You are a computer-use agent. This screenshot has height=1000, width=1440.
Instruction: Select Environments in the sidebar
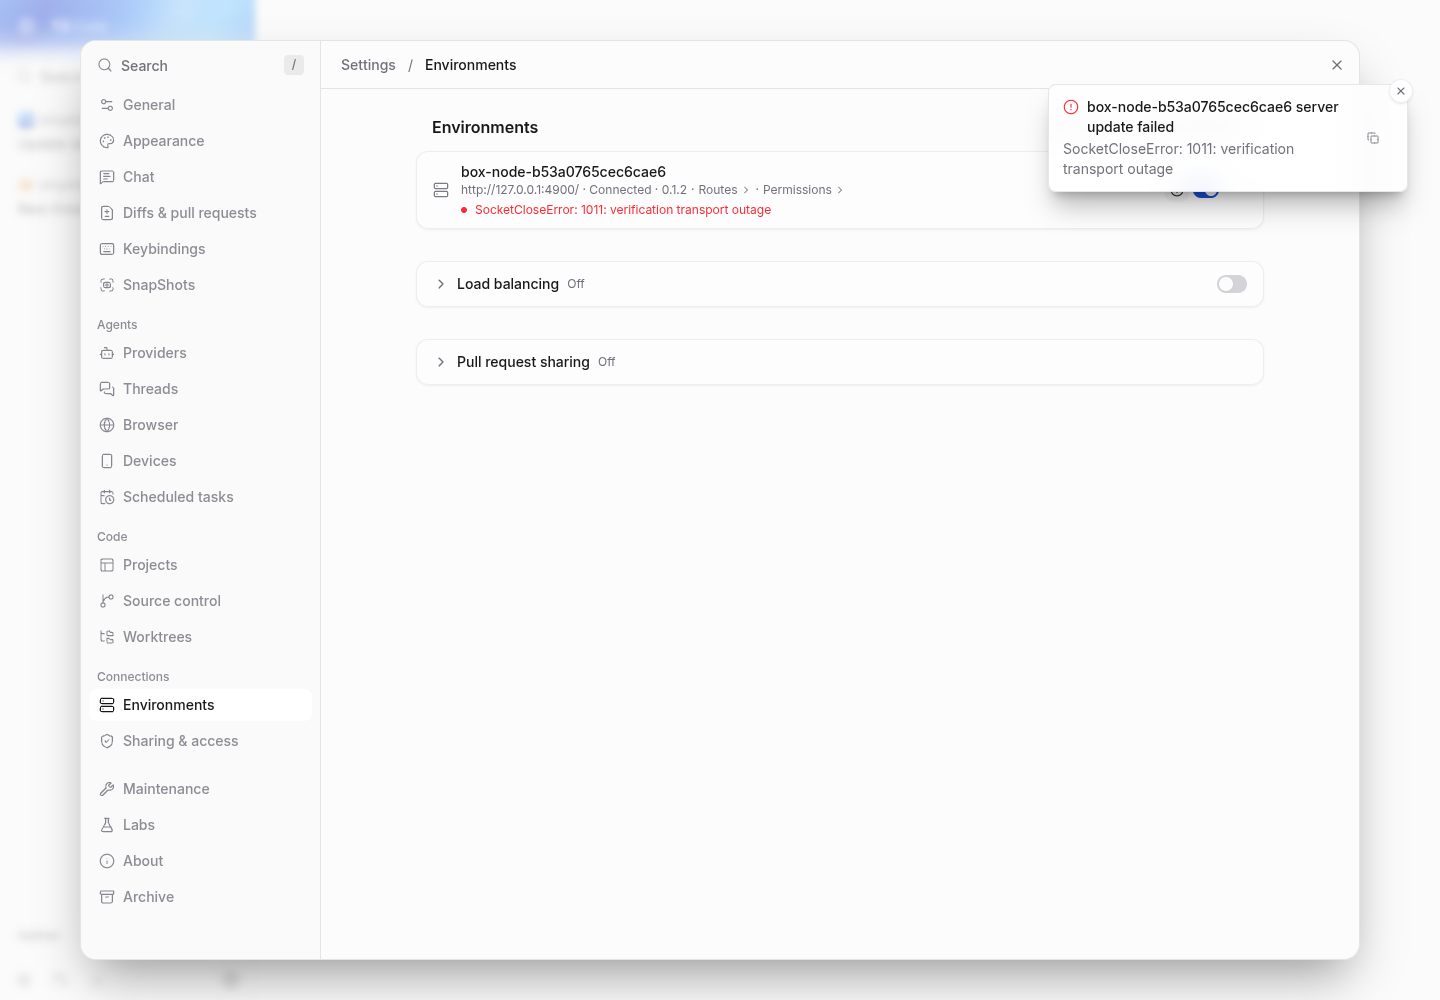pos(200,705)
